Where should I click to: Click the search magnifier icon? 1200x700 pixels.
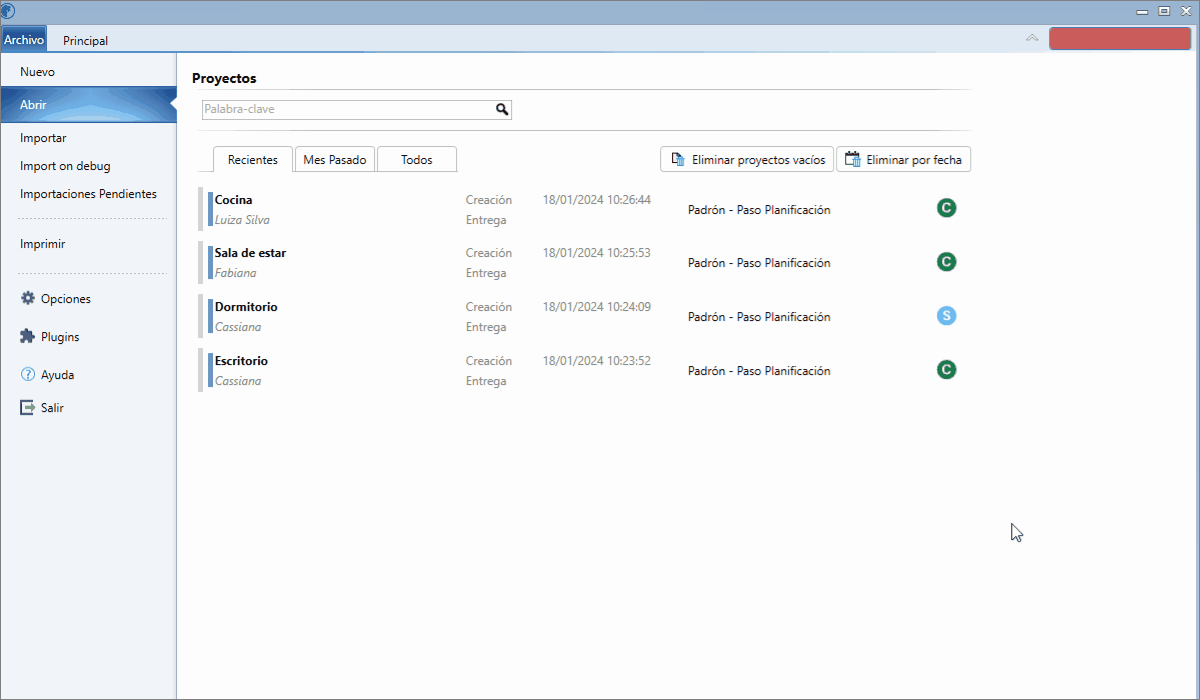point(502,110)
